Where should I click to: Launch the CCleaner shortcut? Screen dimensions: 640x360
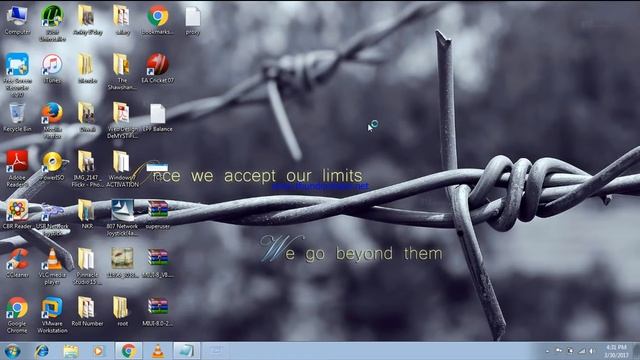(17, 263)
